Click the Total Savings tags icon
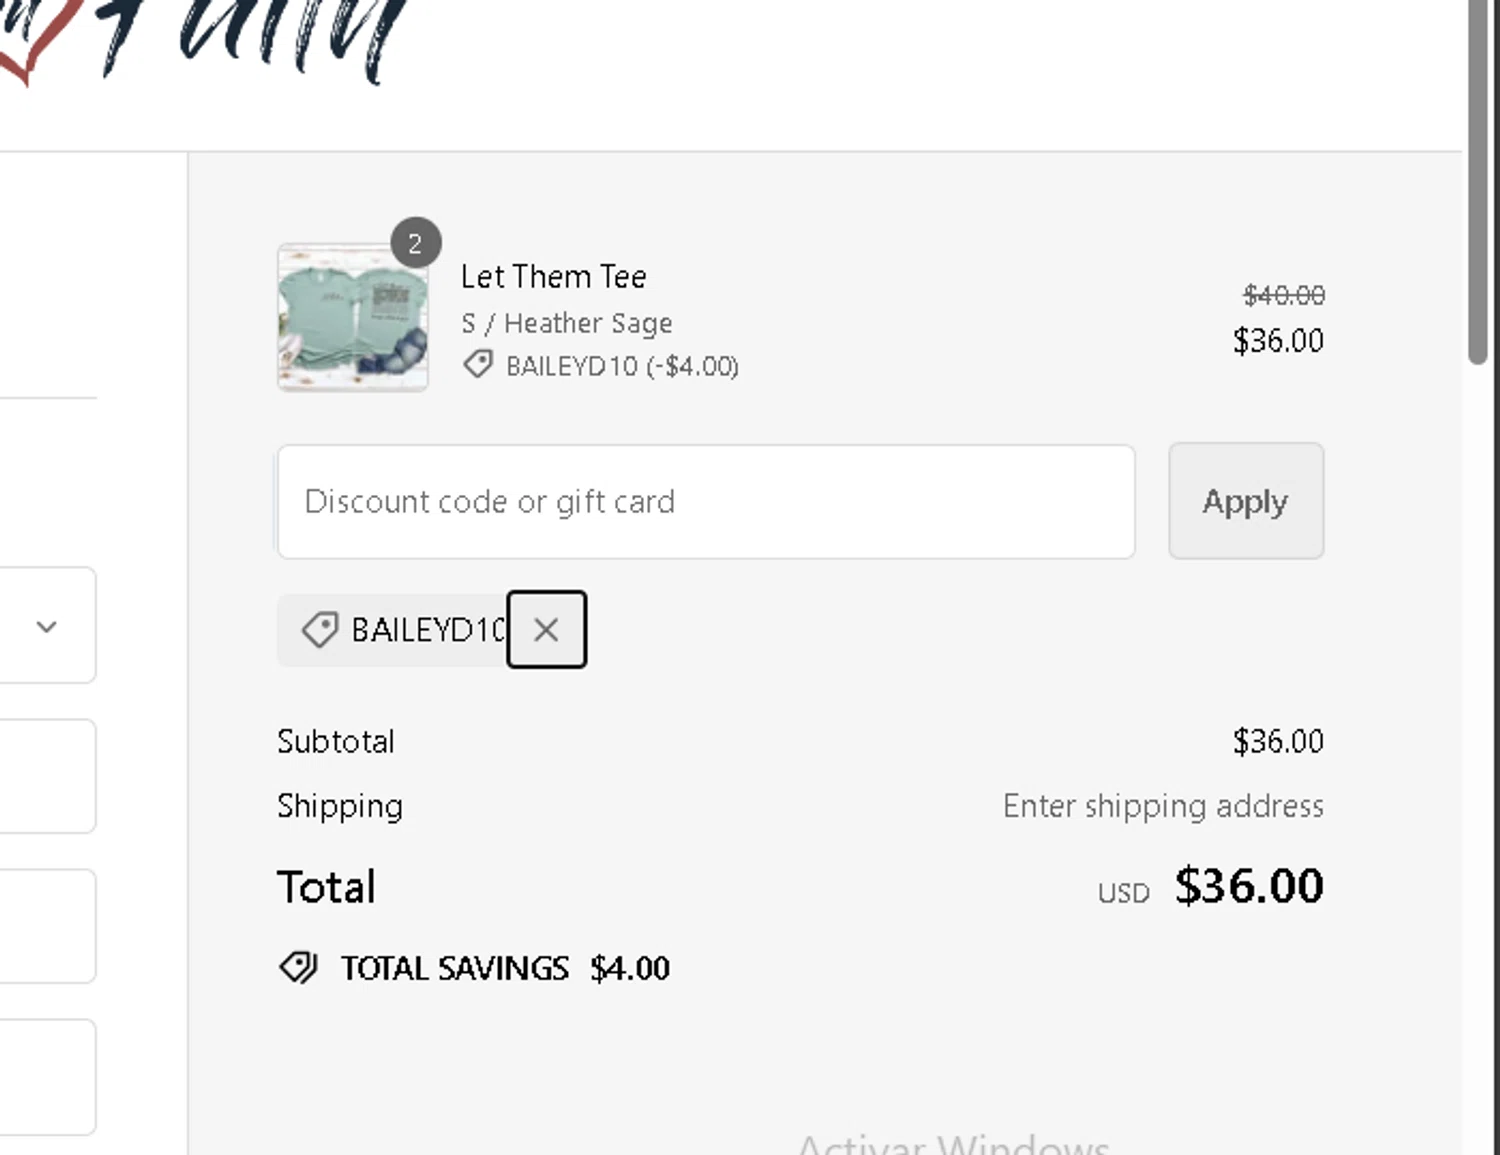 coord(298,968)
